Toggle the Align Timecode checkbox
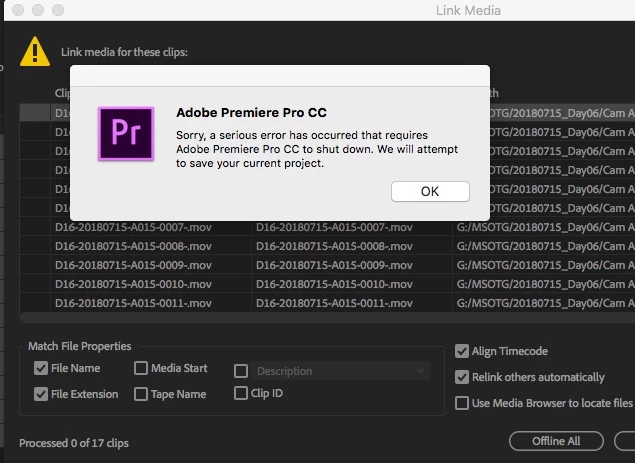The image size is (635, 463). 462,351
